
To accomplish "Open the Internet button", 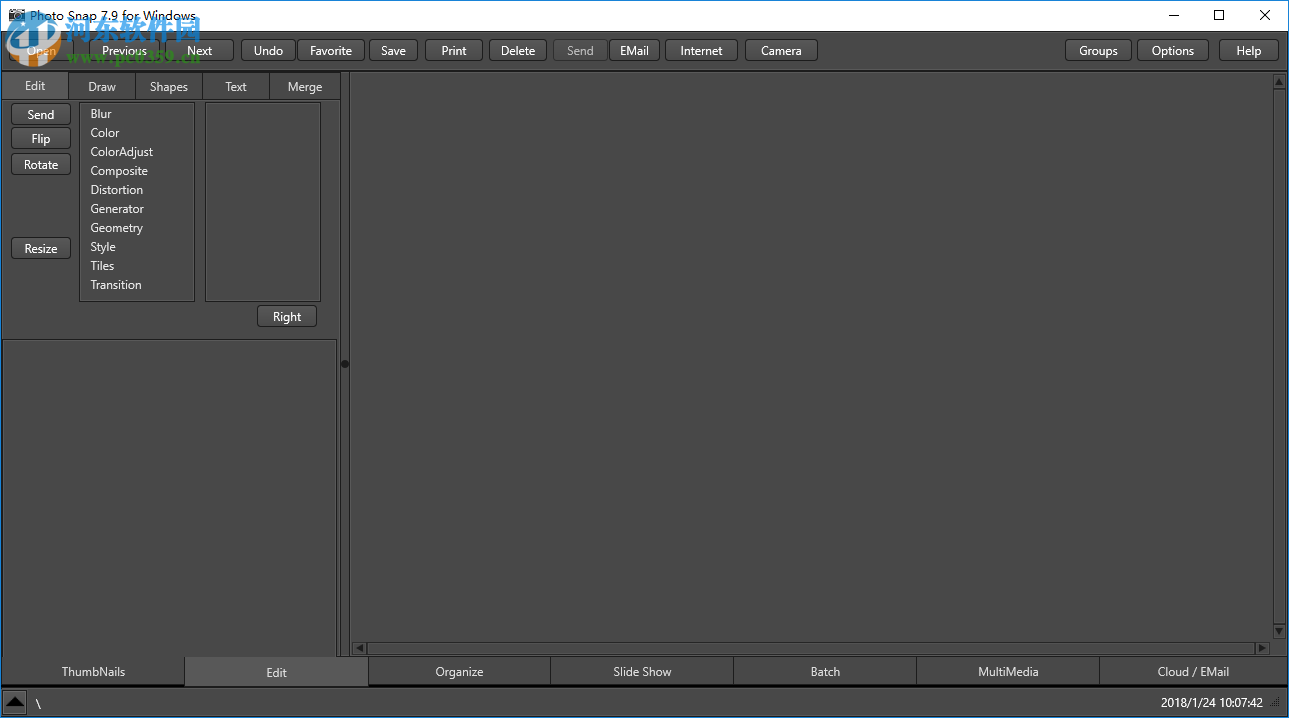I will tap(701, 51).
